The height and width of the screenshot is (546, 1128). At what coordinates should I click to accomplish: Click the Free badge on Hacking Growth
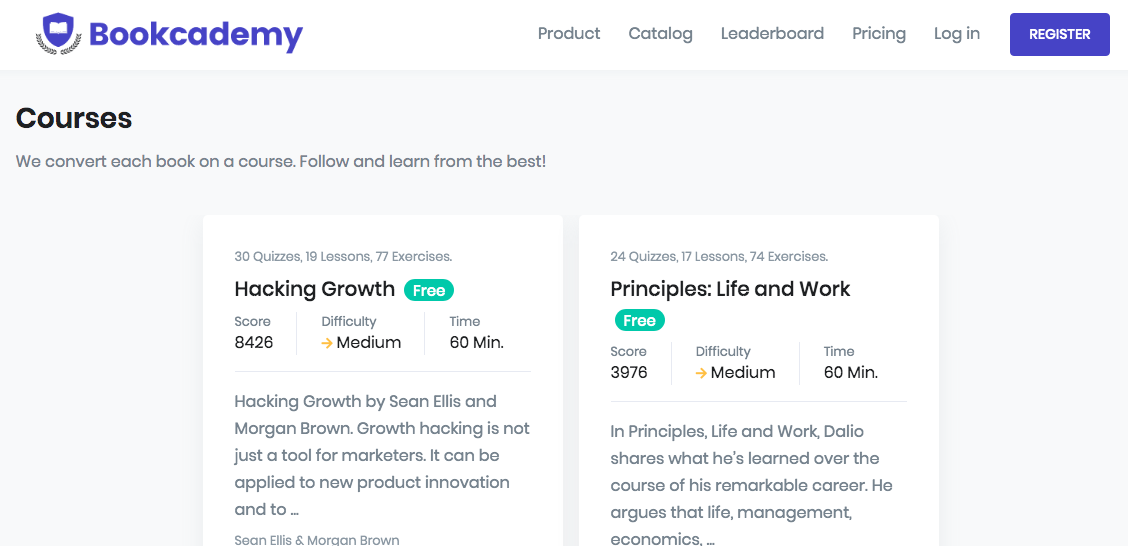(429, 290)
